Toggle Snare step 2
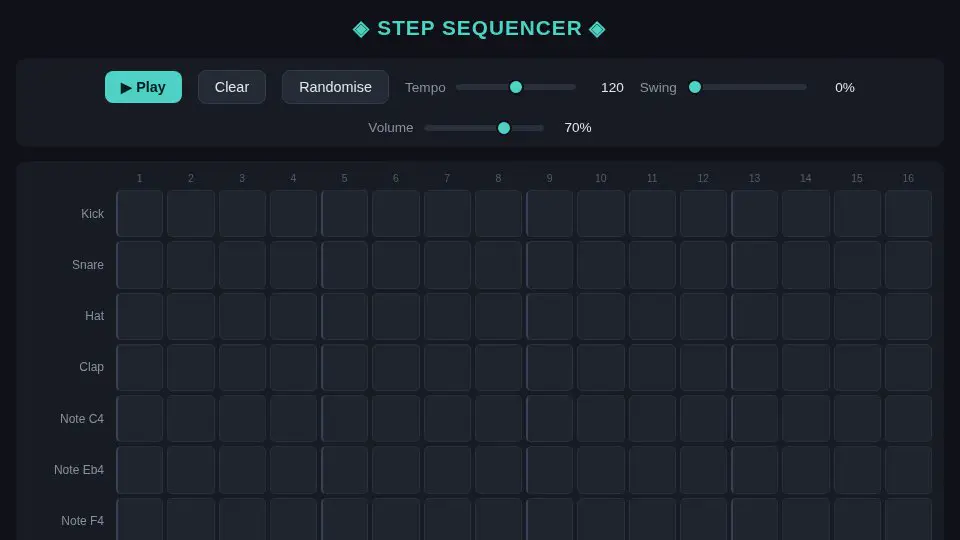The height and width of the screenshot is (540, 960). point(191,264)
